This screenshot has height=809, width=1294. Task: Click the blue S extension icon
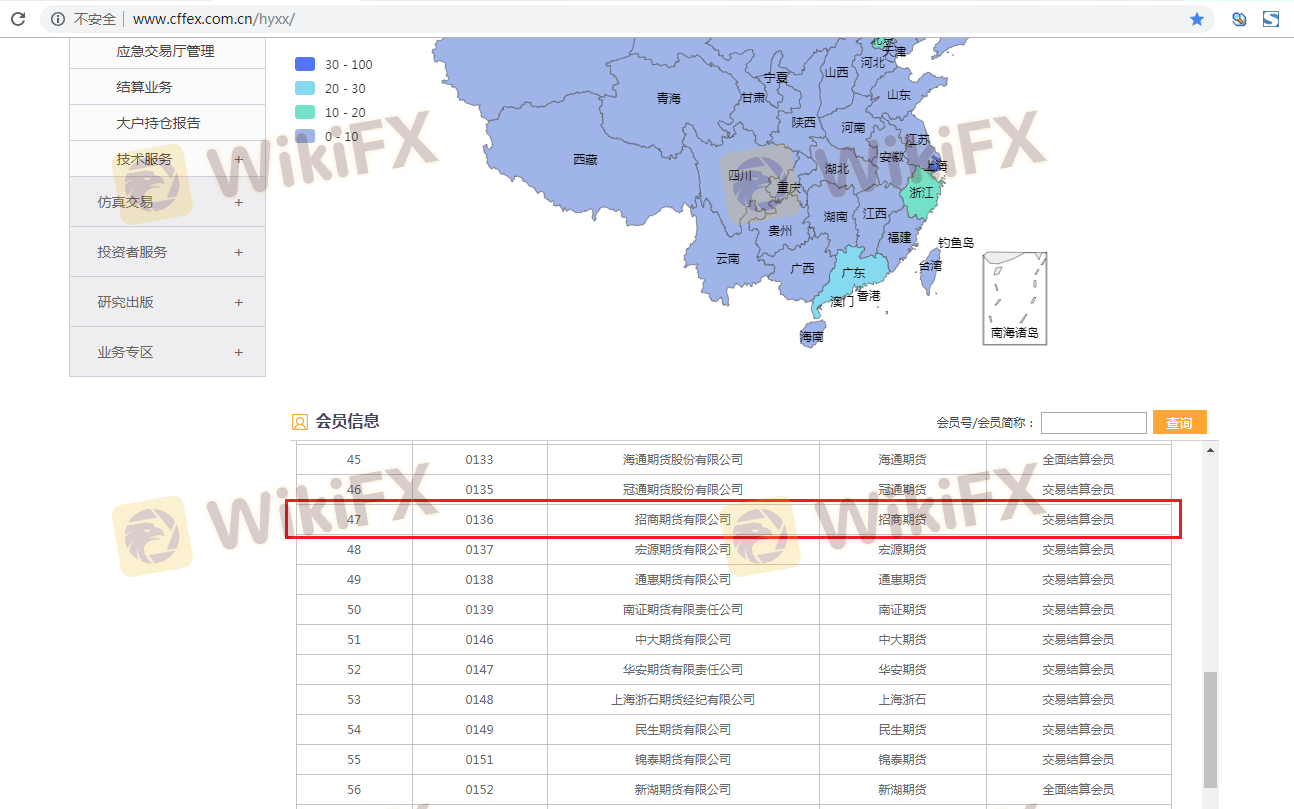pos(1271,19)
